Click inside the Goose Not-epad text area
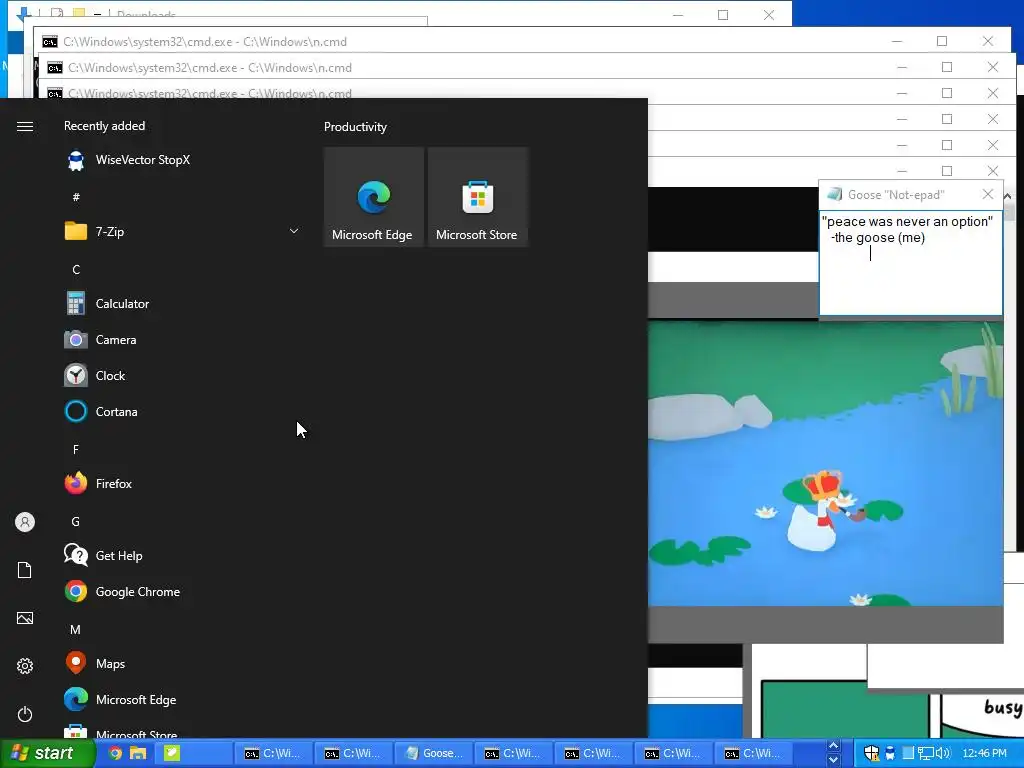The height and width of the screenshot is (768, 1024). [910, 263]
